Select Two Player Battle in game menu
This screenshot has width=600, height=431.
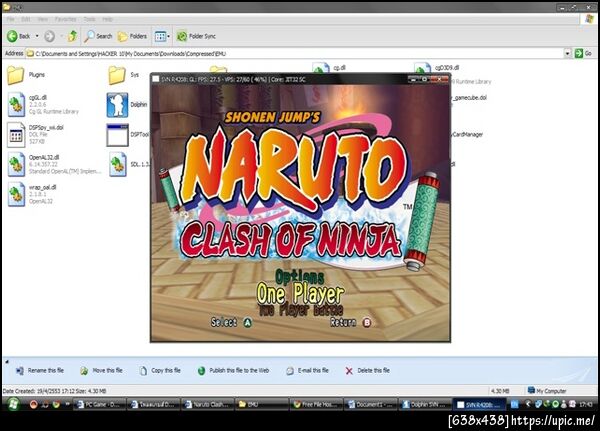pos(301,310)
